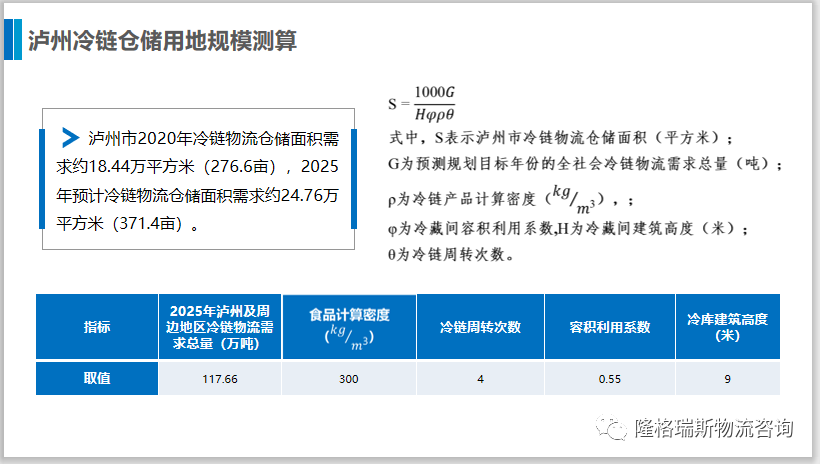Click table value 300
Screen dimensions: 820x464
349,378
